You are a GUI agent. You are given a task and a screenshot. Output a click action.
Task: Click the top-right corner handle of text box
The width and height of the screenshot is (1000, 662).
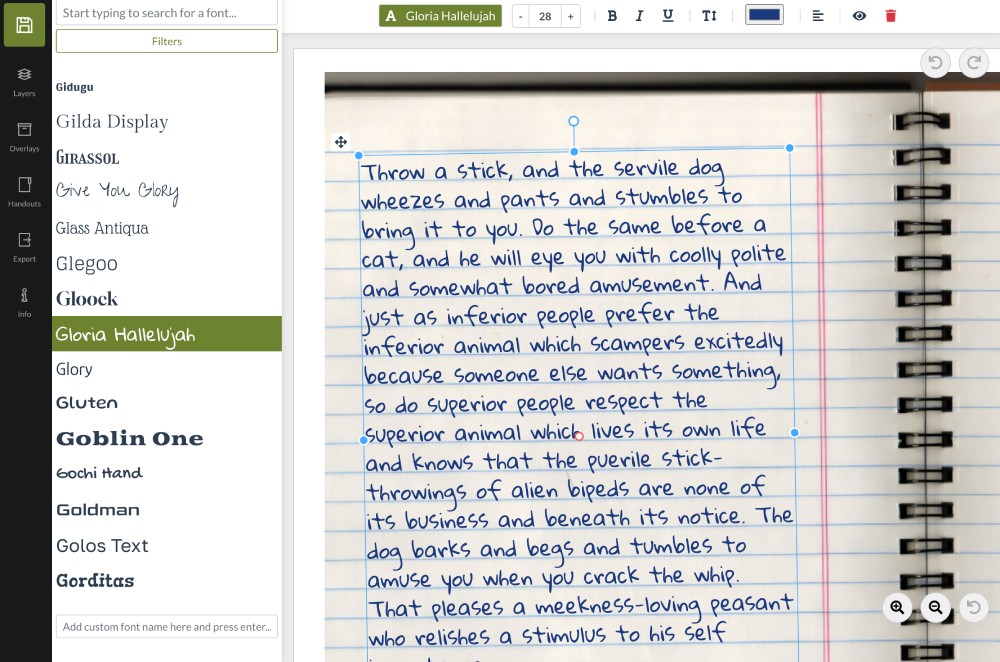790,148
